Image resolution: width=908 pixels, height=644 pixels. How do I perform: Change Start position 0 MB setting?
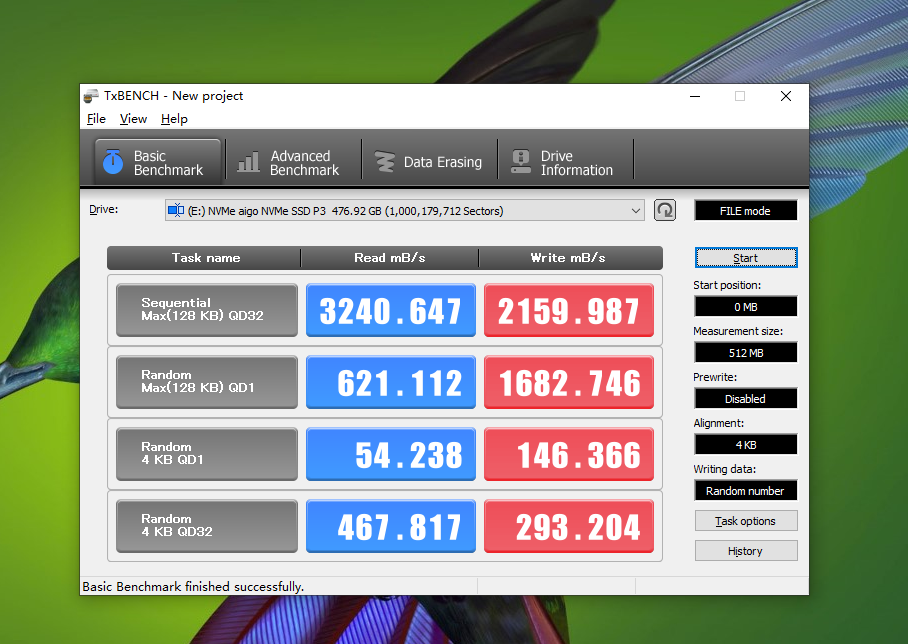coord(746,307)
